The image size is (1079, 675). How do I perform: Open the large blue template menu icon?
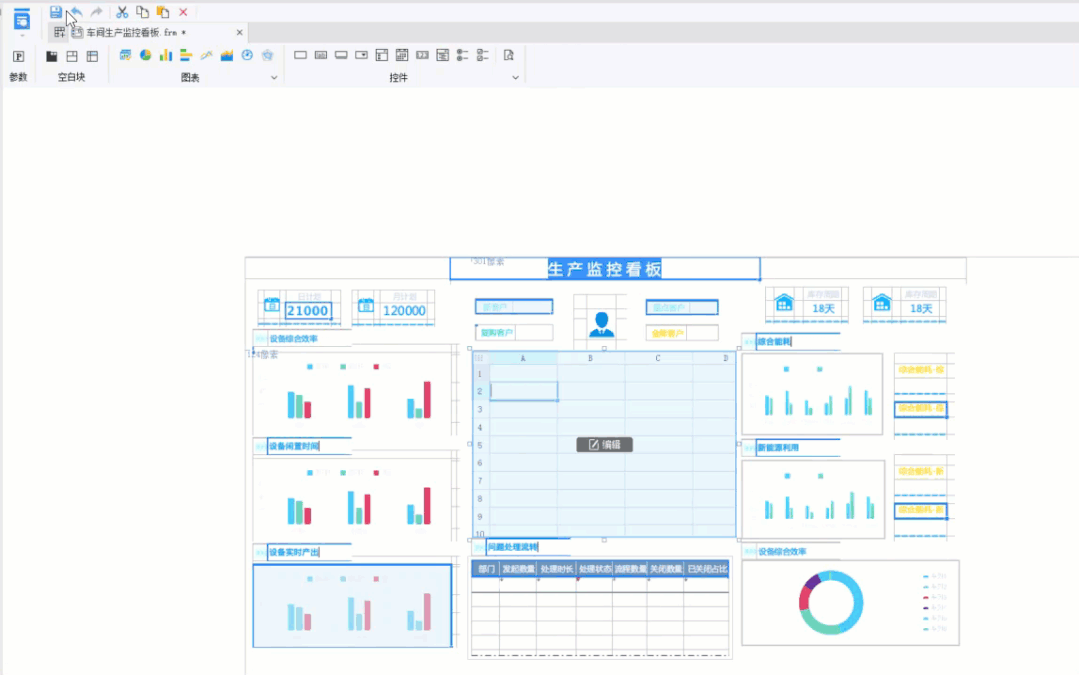[22, 19]
